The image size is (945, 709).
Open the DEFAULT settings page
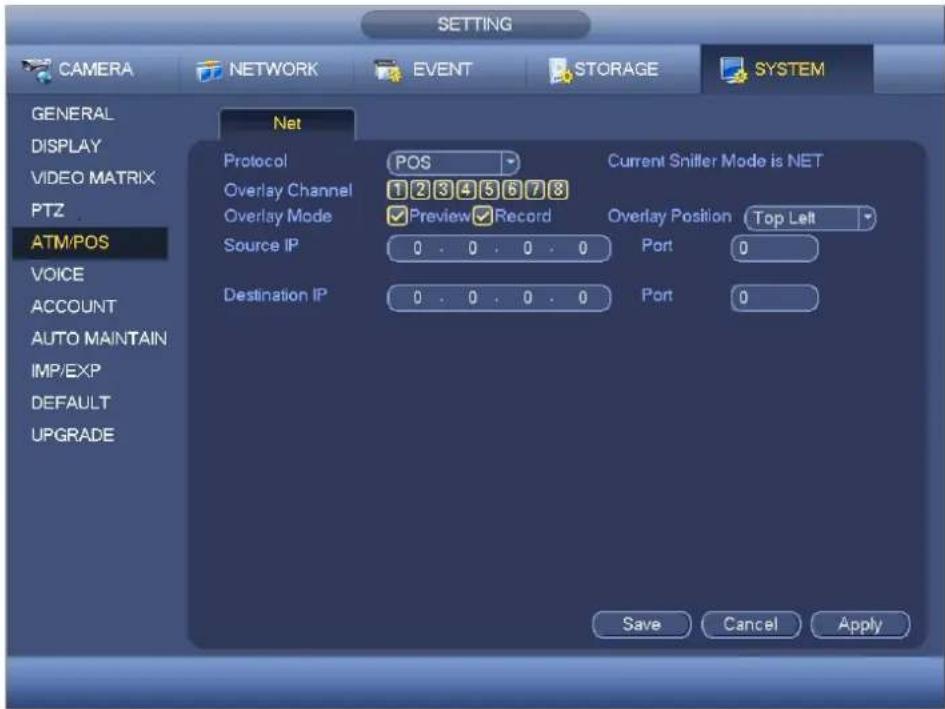[71, 403]
